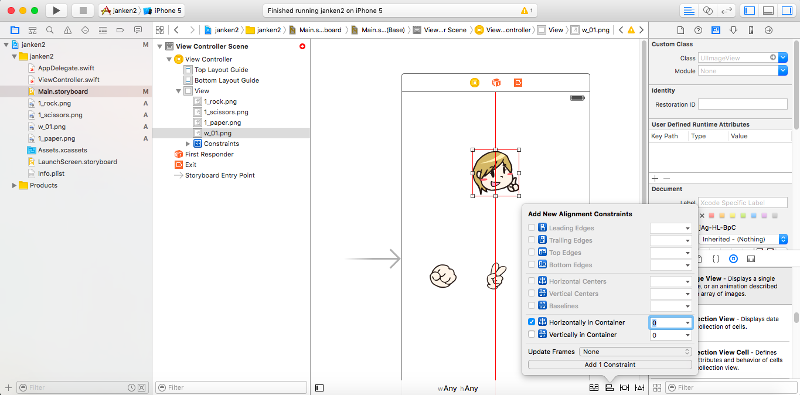This screenshot has width=800, height=395.
Task: Open the Class dropdown arrow
Action: [783, 58]
